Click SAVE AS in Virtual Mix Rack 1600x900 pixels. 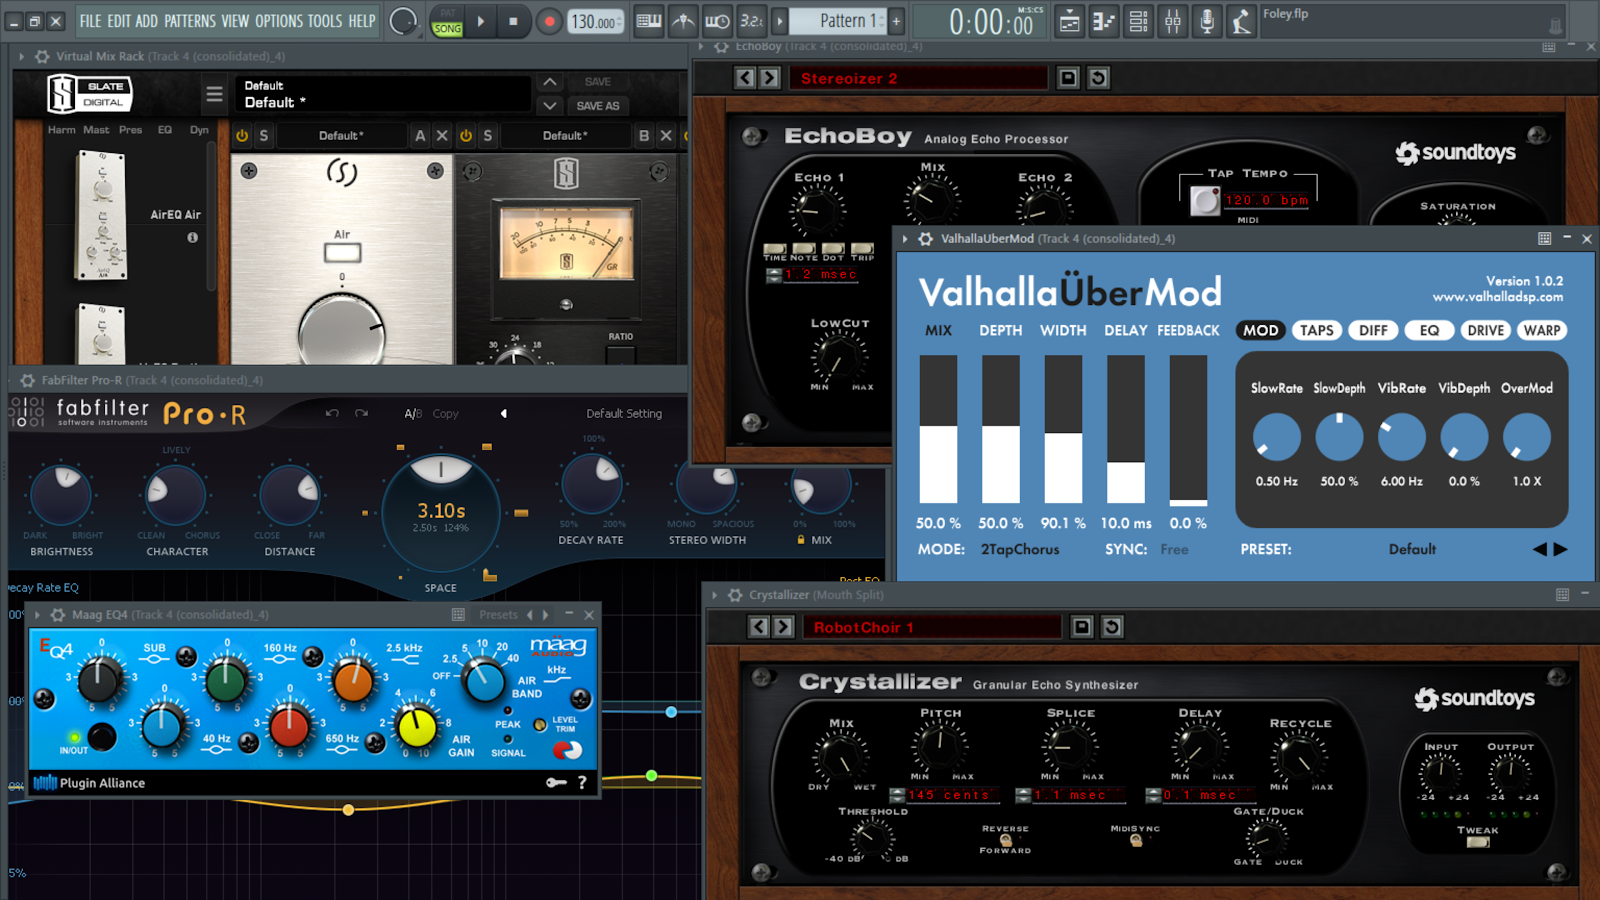(x=598, y=106)
